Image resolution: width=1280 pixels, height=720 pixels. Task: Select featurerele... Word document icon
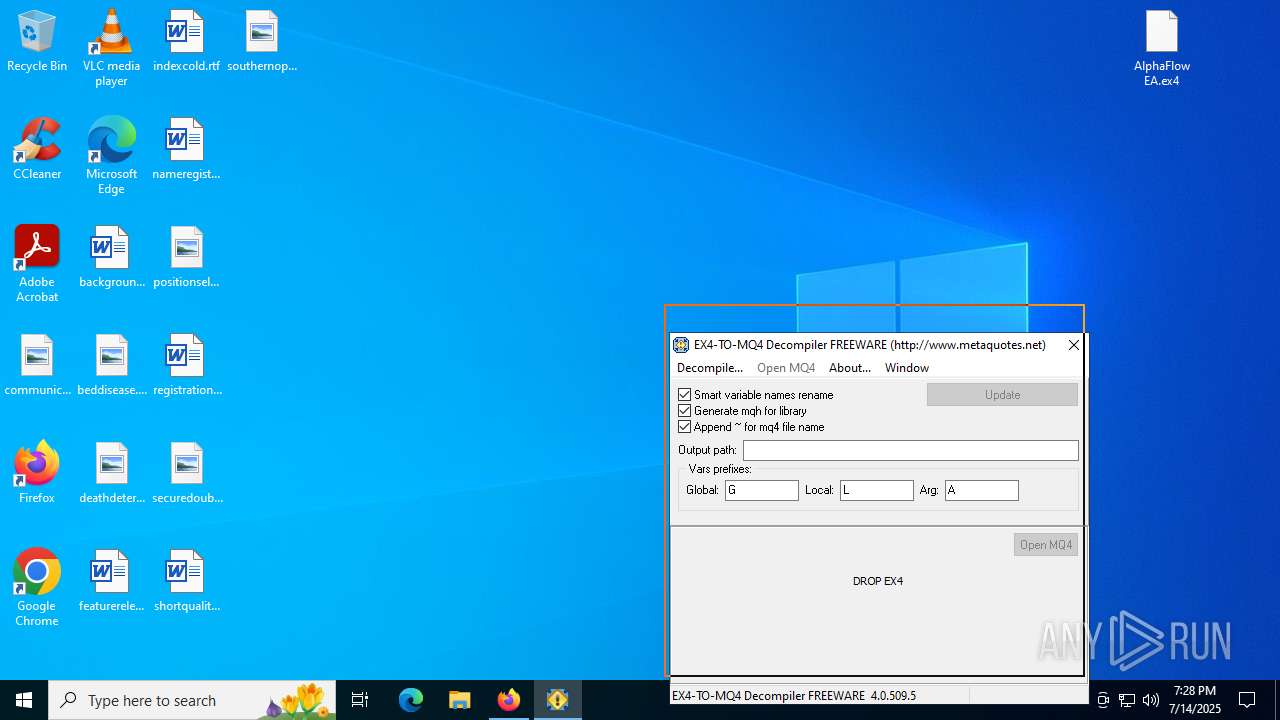(x=111, y=582)
